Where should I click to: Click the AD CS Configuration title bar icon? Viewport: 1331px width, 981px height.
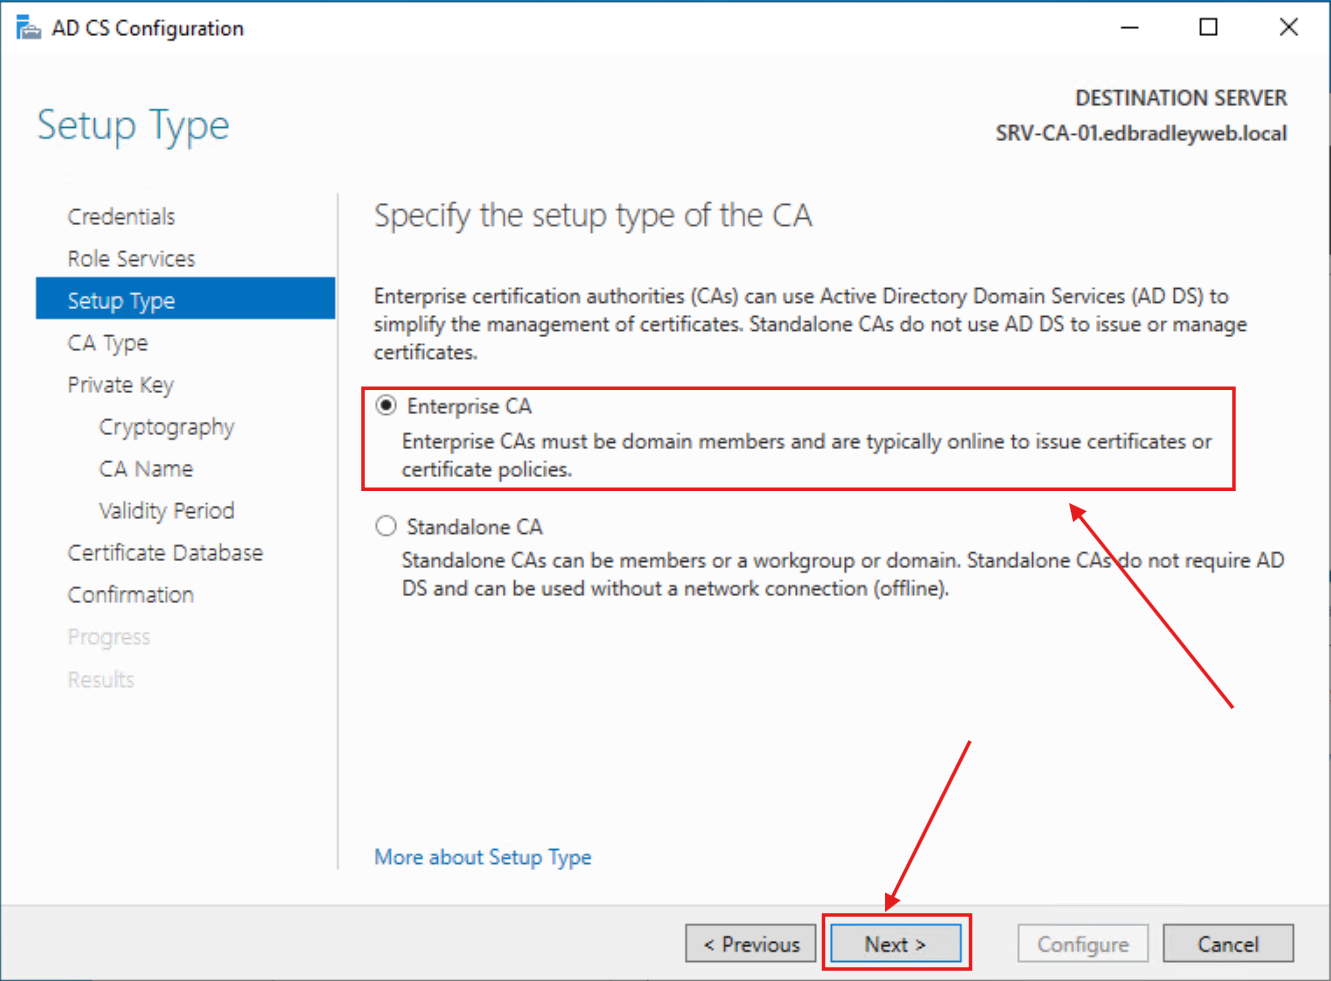click(27, 27)
